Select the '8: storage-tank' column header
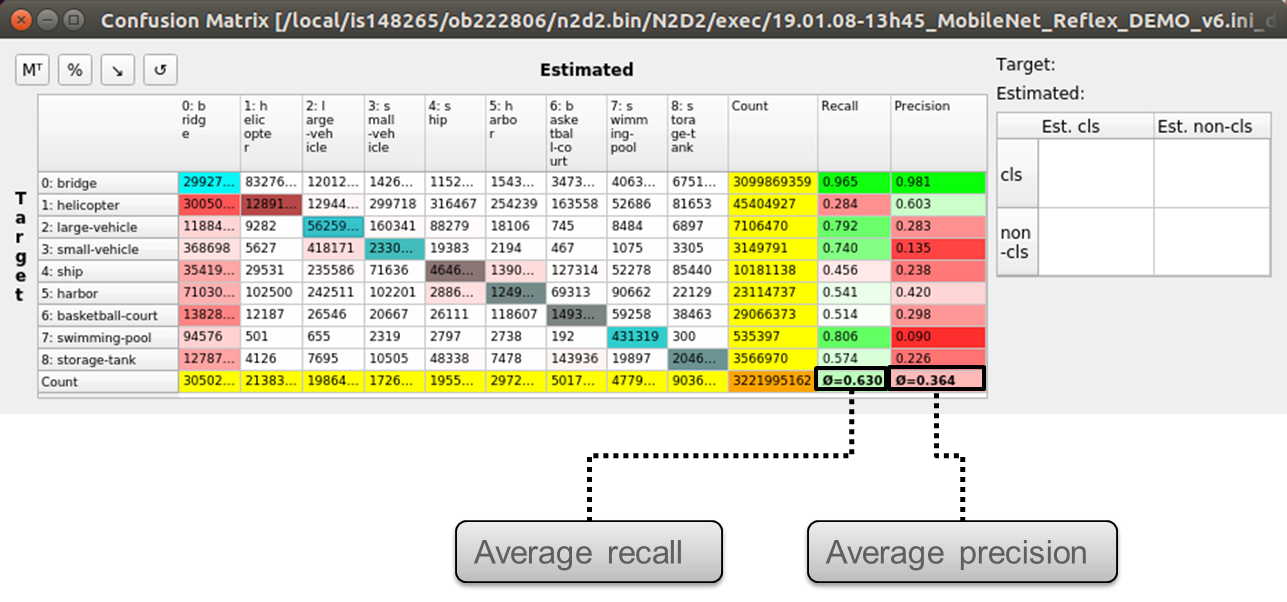Viewport: 1287px width, 602px height. [x=697, y=133]
